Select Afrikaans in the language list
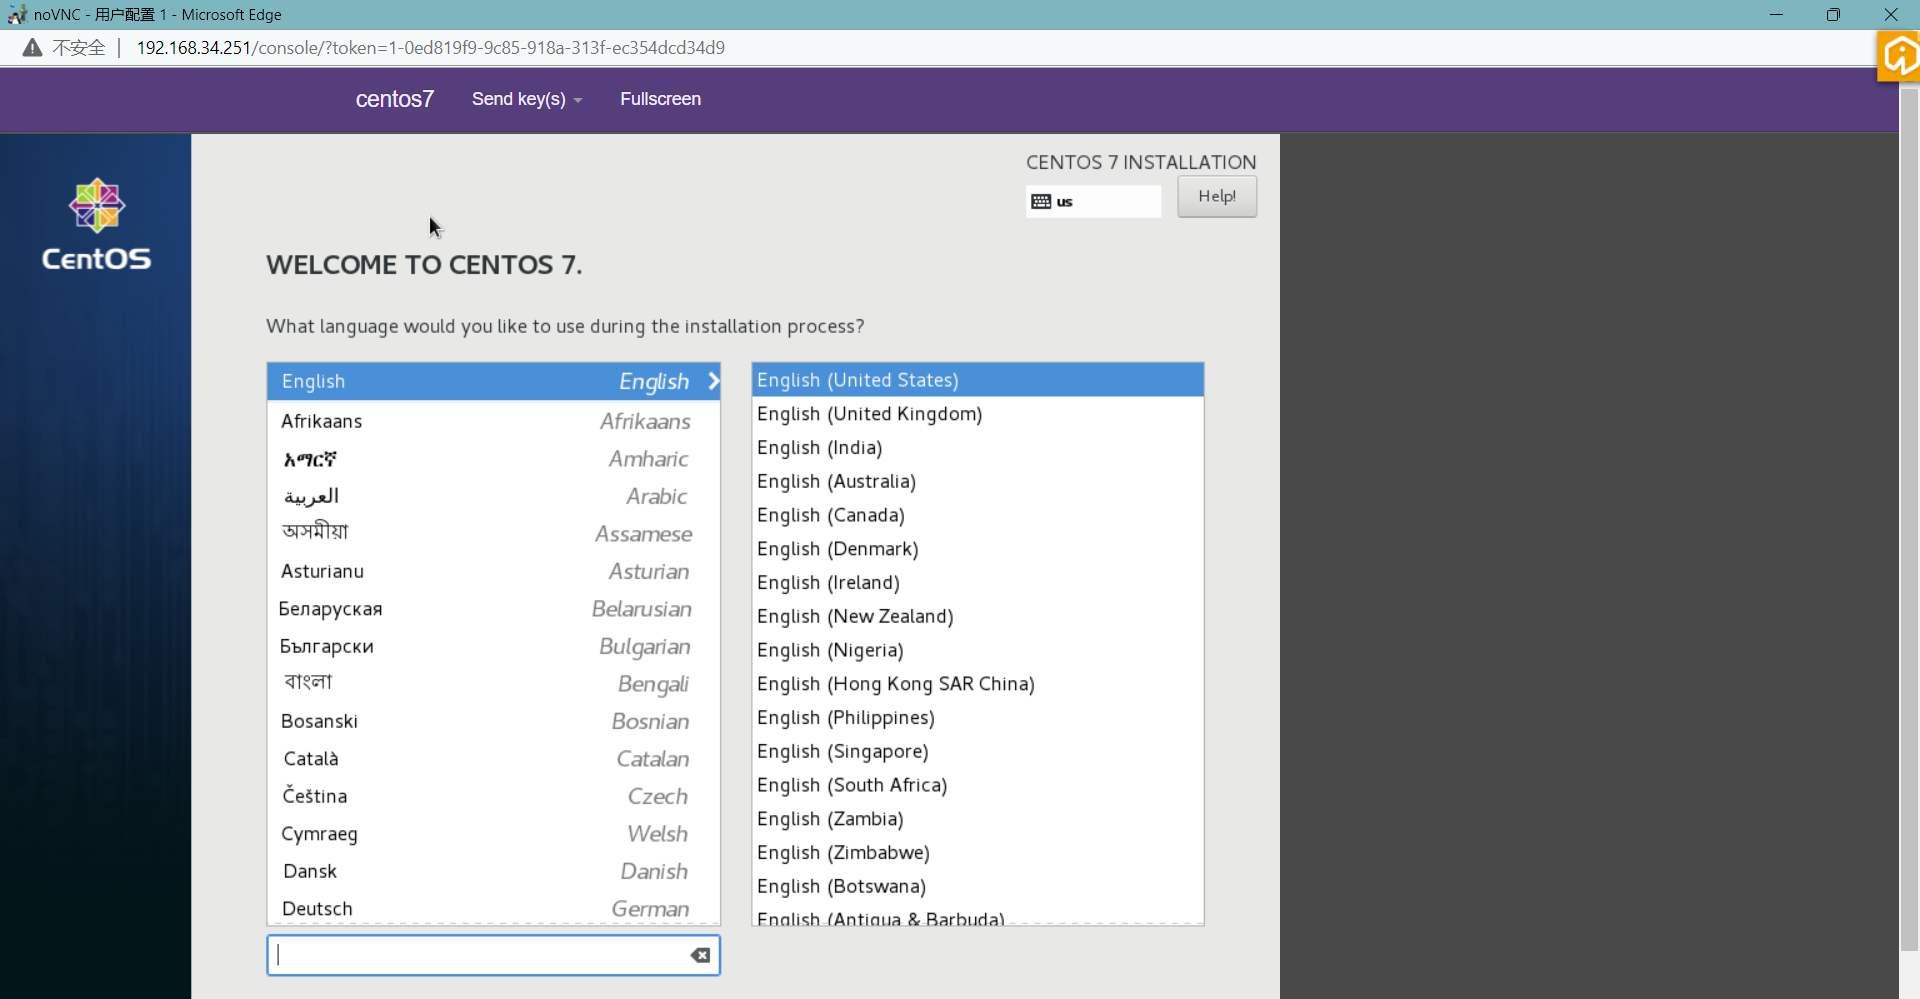The image size is (1920, 999). (x=493, y=421)
